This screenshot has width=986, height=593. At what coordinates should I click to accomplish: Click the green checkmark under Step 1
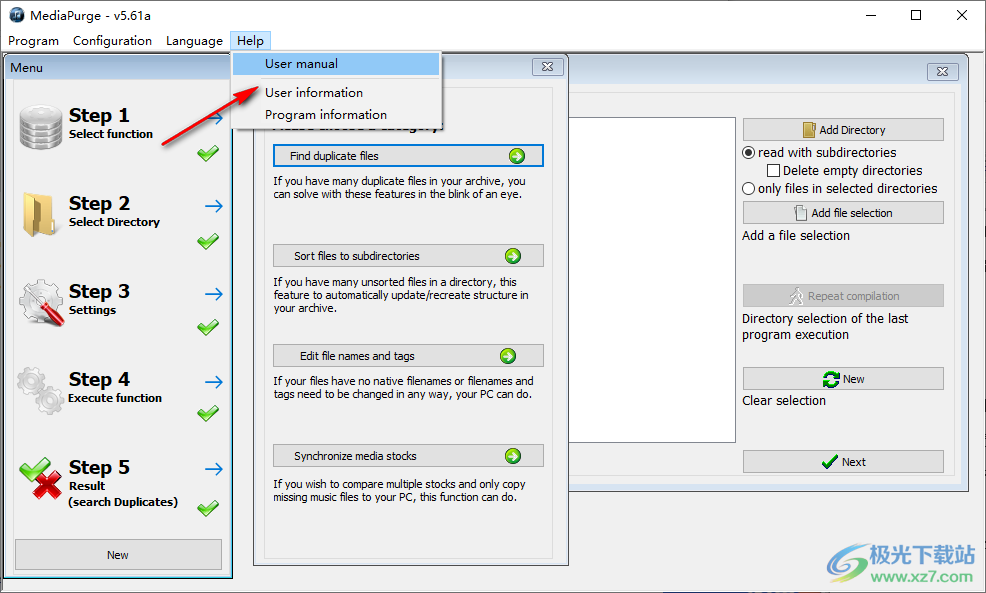(208, 153)
